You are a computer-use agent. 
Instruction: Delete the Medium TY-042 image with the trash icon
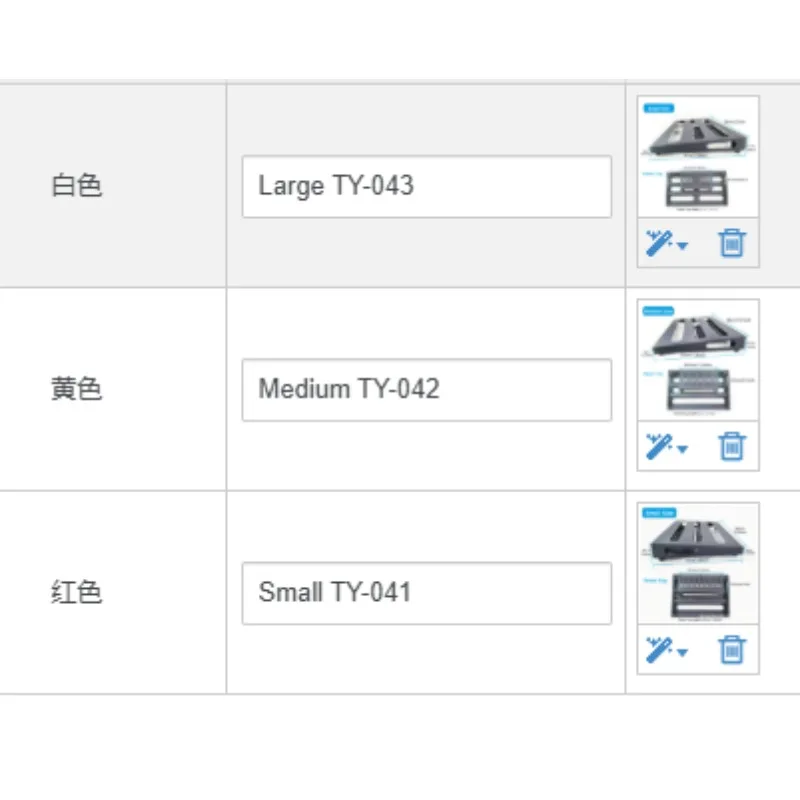pos(732,446)
